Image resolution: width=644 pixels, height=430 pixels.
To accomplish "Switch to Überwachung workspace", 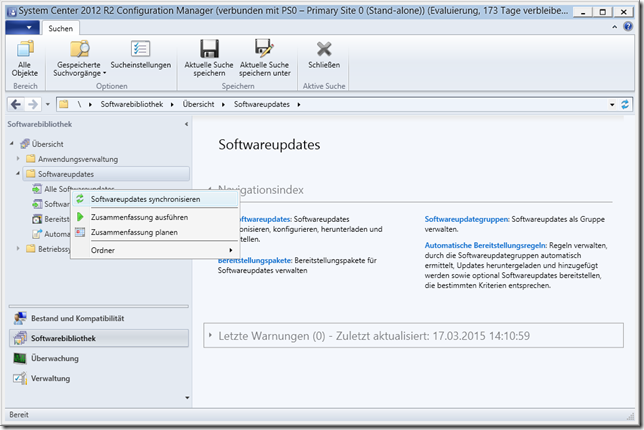I will (99, 358).
